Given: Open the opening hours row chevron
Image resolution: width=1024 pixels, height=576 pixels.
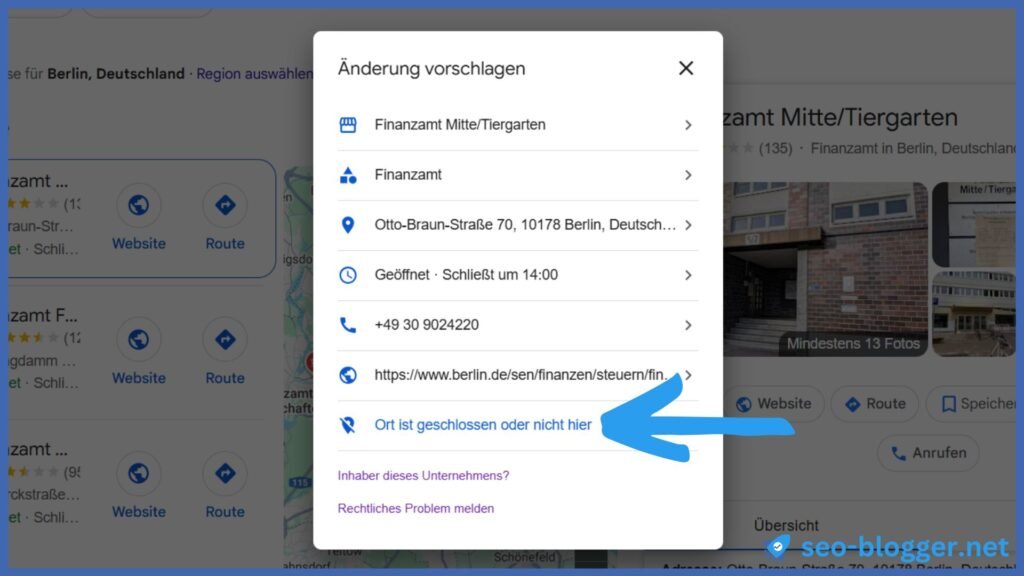Looking at the screenshot, I should click(x=688, y=275).
